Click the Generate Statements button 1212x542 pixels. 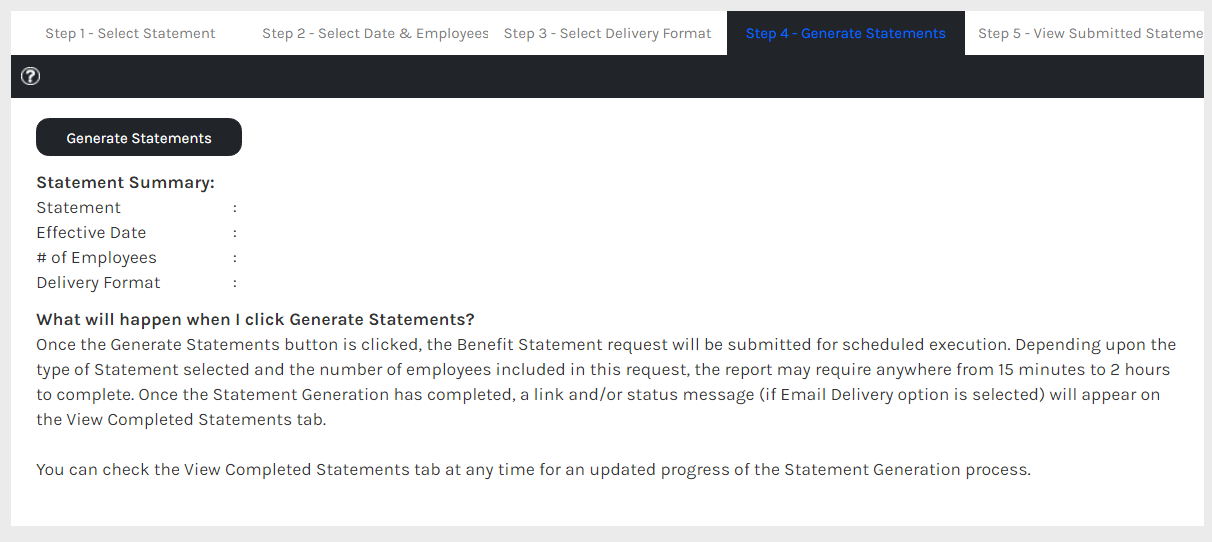(139, 138)
